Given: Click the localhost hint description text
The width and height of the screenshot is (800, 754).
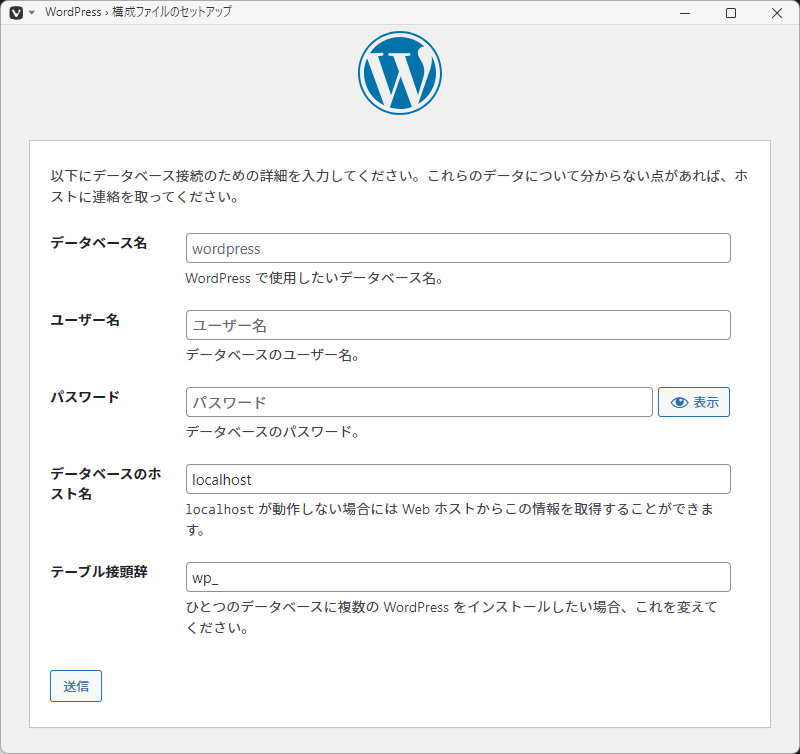Looking at the screenshot, I should 449,519.
